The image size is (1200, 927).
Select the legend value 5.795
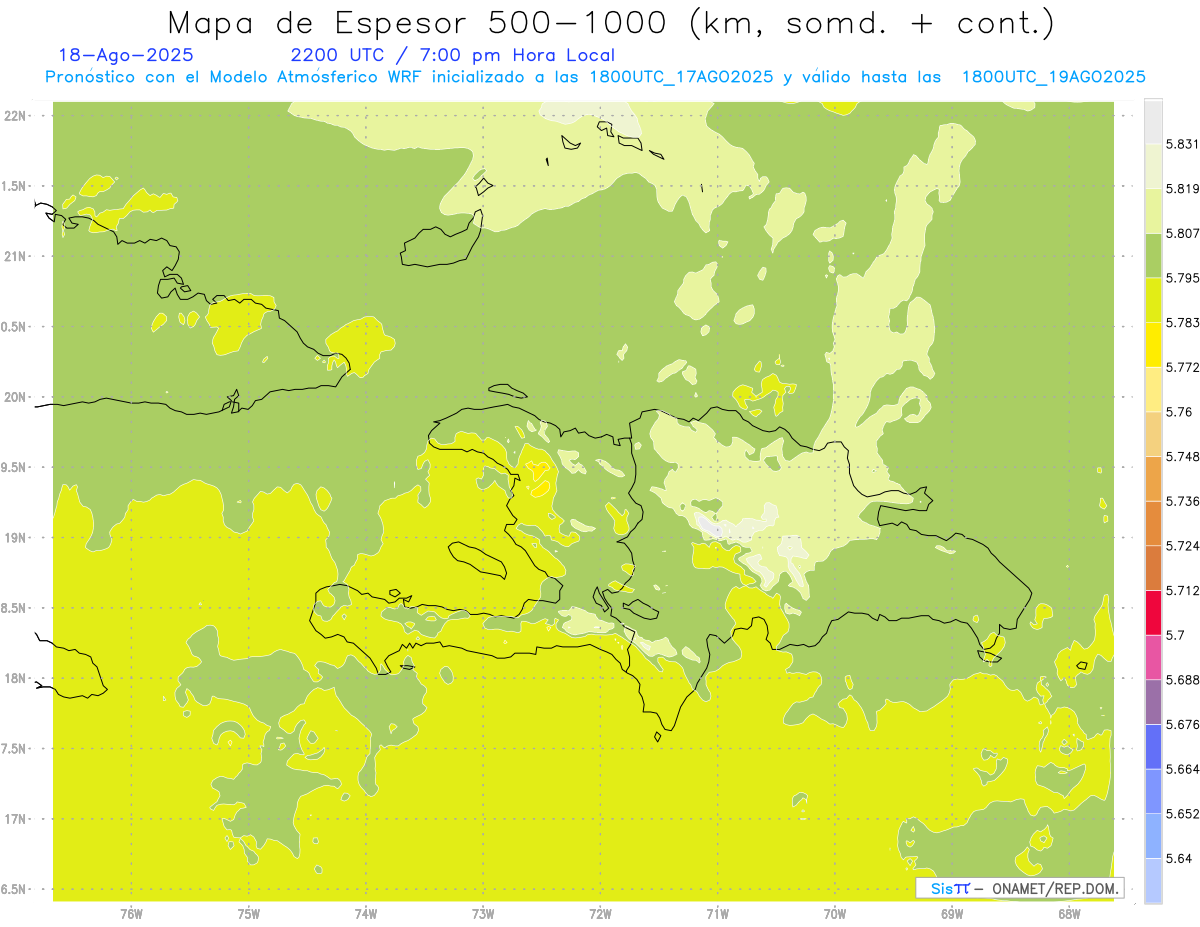1182,278
